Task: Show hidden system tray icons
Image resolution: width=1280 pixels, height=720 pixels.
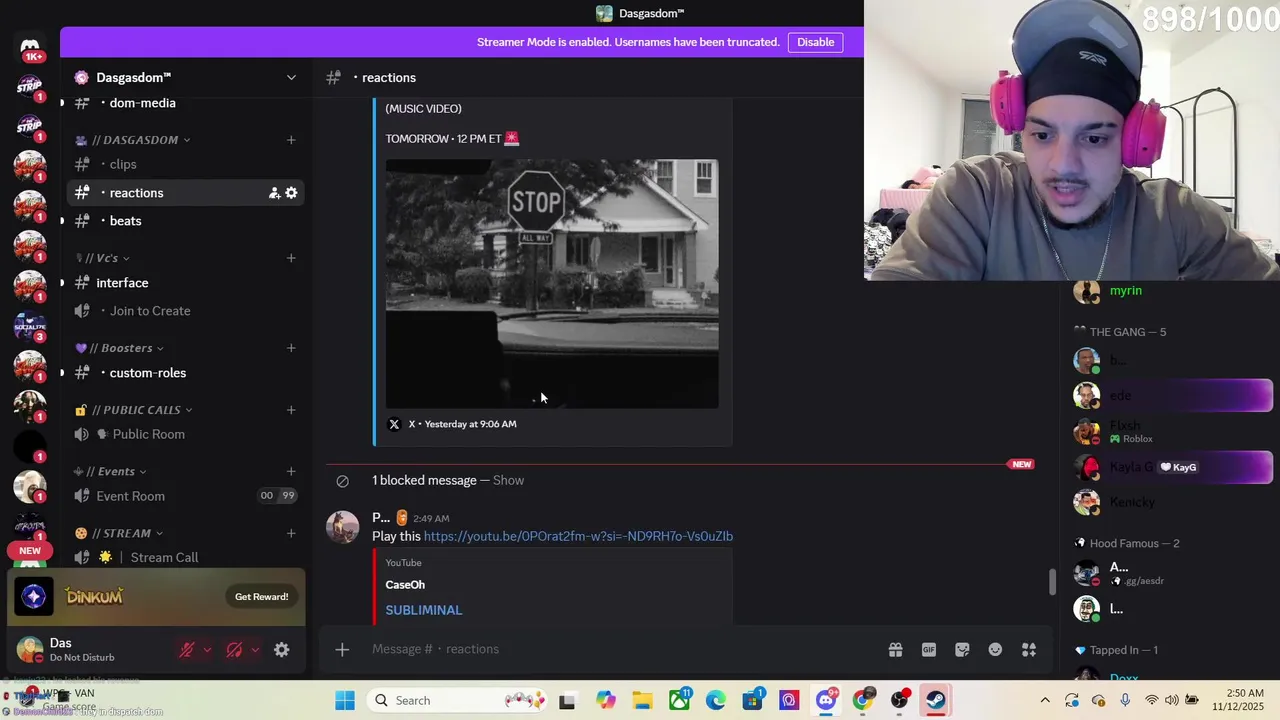Action: pos(1045,700)
